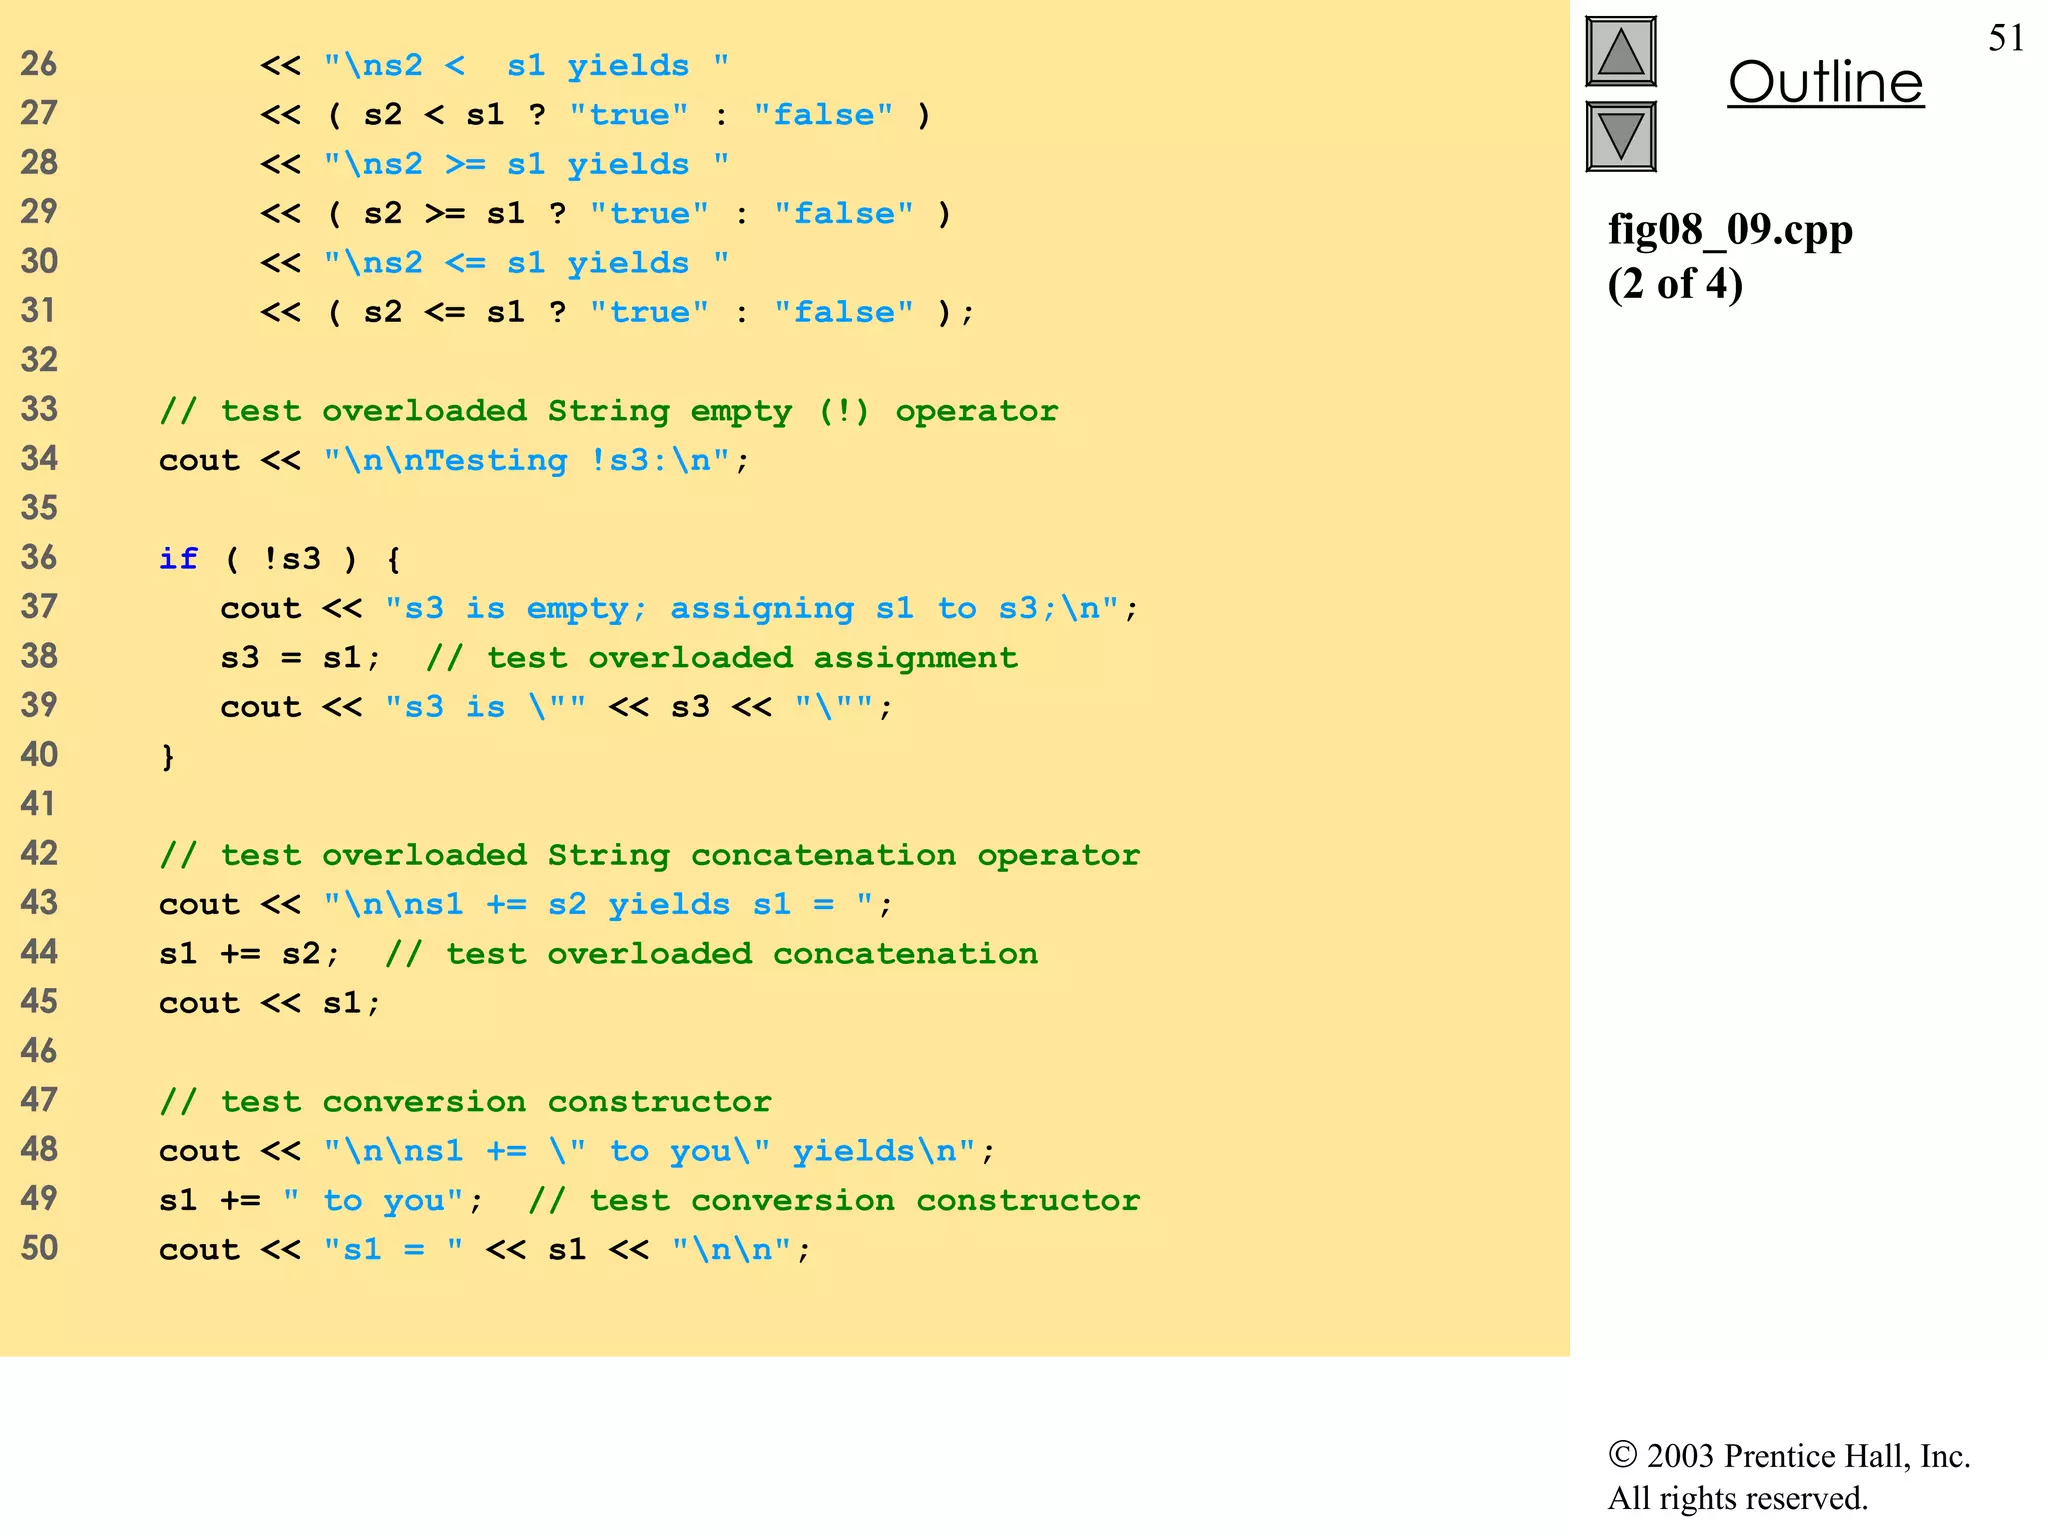
Task: Click the '(2 of 4)' page indicator
Action: click(x=1675, y=284)
